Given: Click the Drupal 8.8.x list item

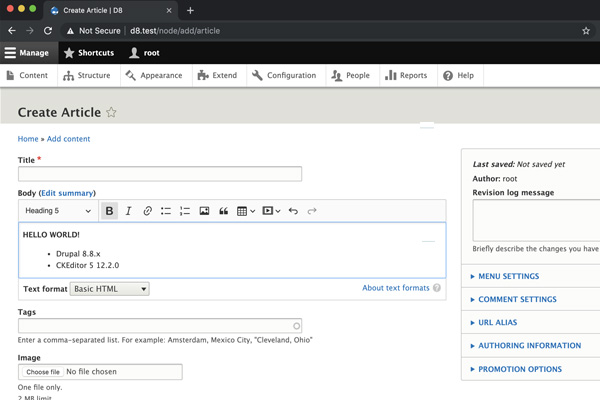Looking at the screenshot, I should point(78,254).
